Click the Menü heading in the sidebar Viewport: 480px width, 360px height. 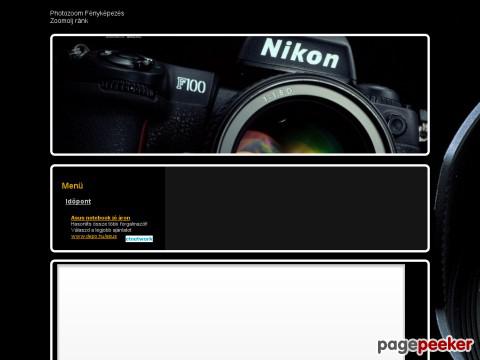click(x=72, y=186)
